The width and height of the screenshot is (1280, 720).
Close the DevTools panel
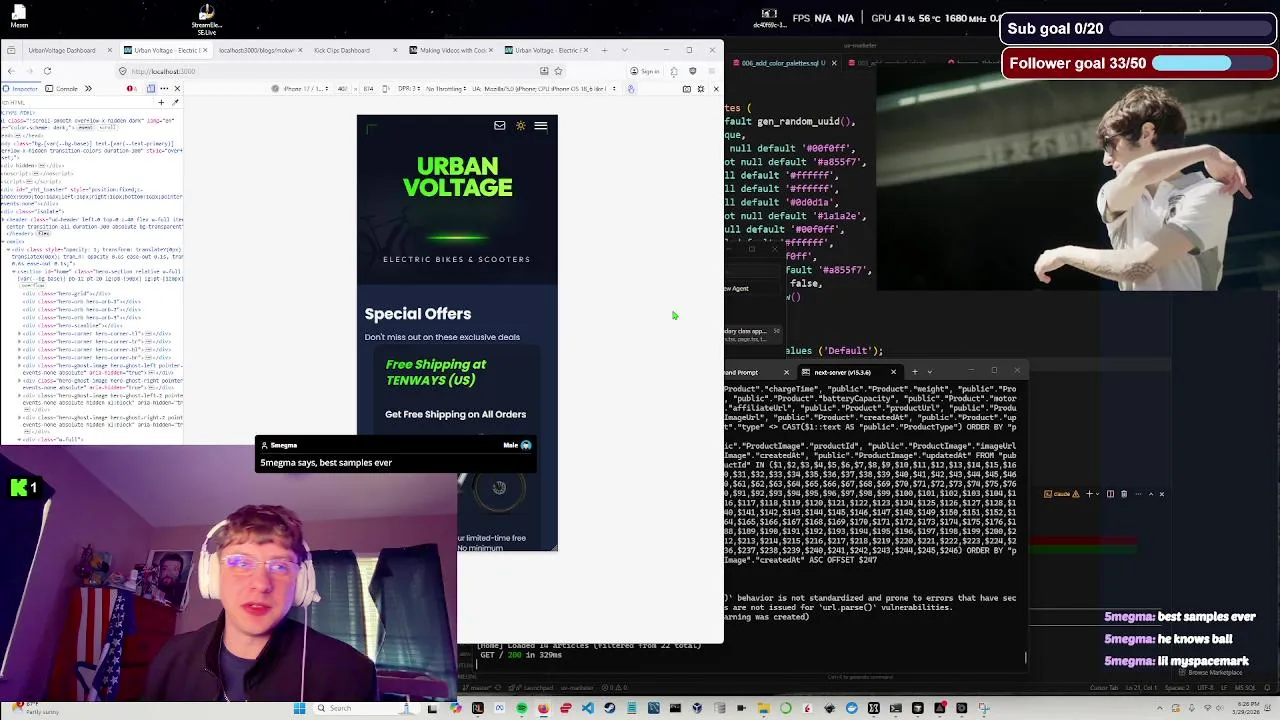177,88
